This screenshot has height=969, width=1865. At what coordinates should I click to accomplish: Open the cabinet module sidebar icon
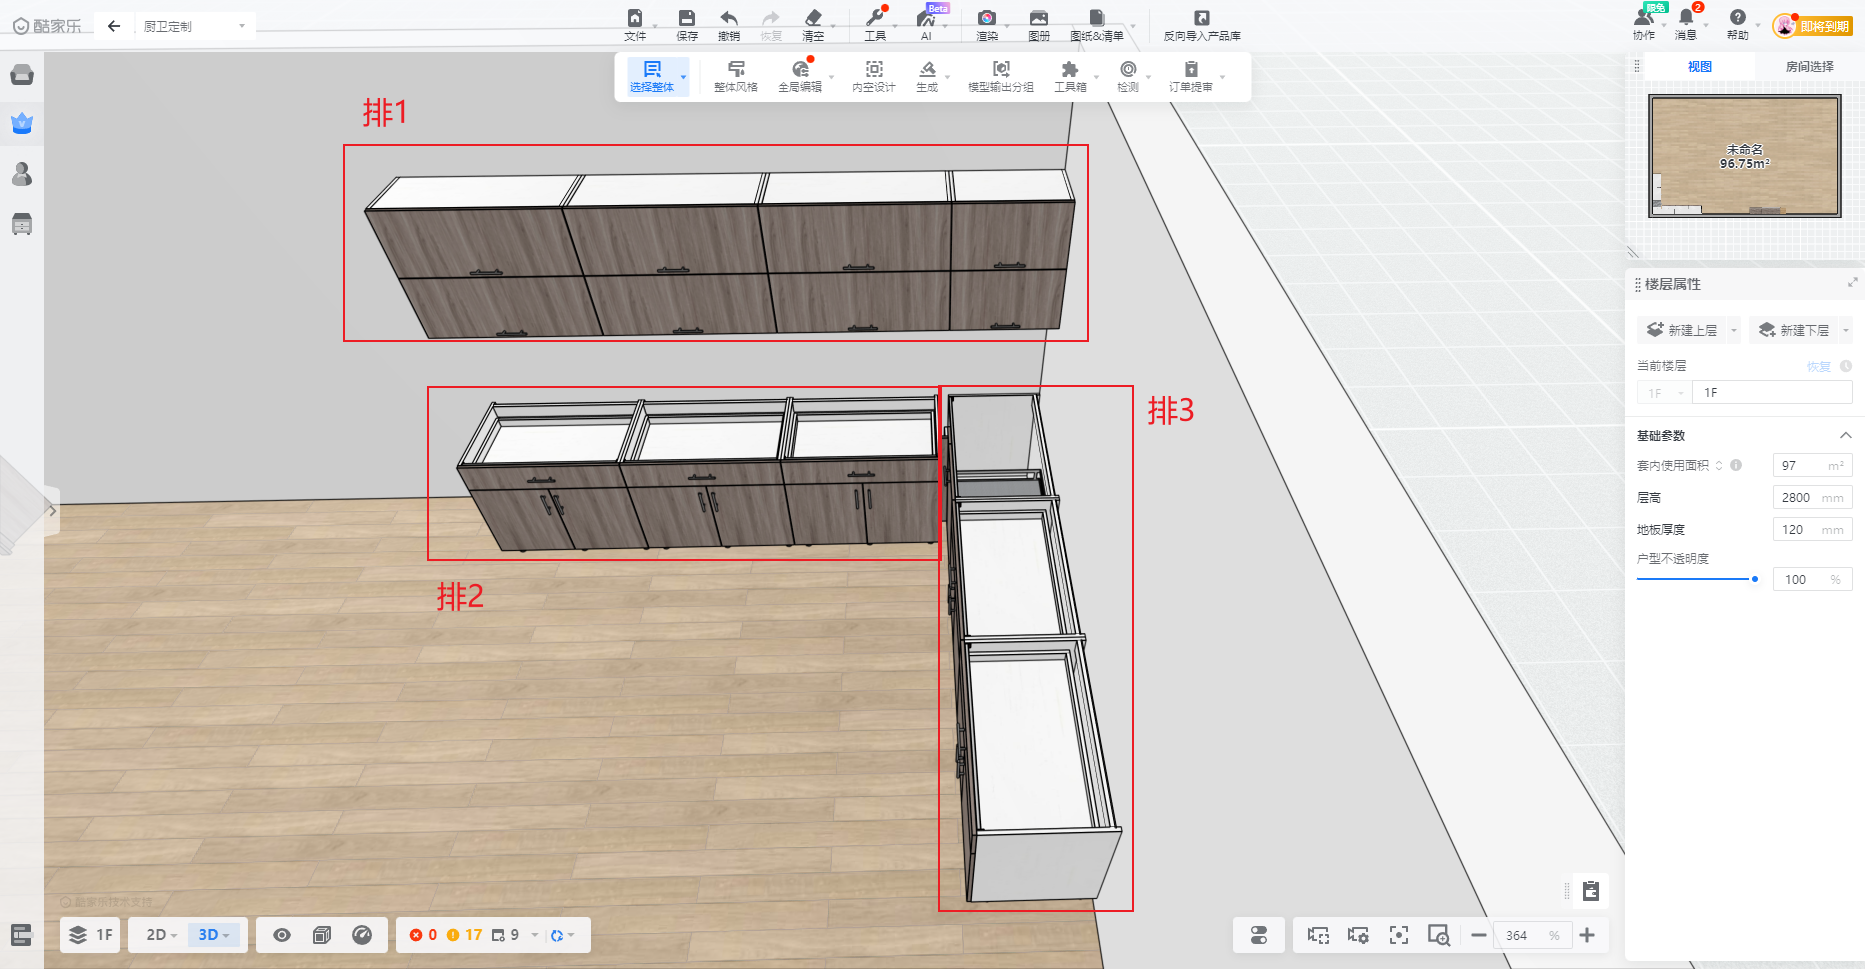22,224
